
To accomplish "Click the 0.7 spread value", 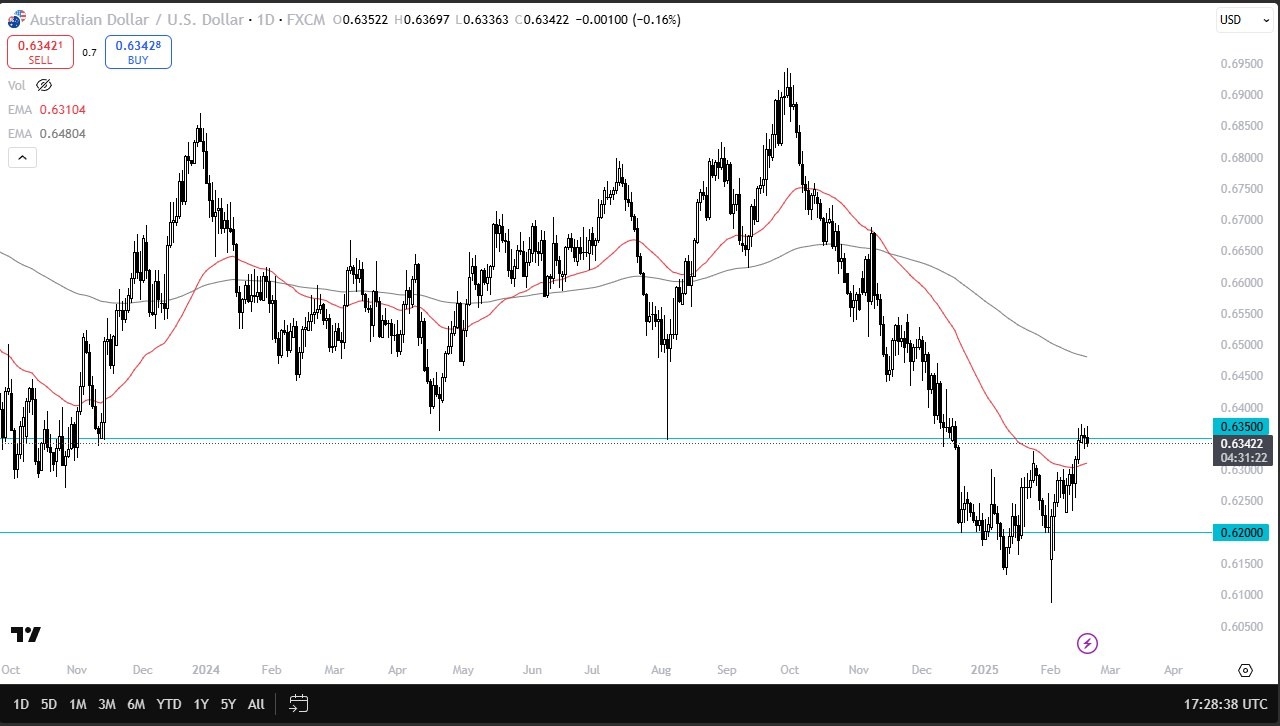I will click(x=89, y=52).
